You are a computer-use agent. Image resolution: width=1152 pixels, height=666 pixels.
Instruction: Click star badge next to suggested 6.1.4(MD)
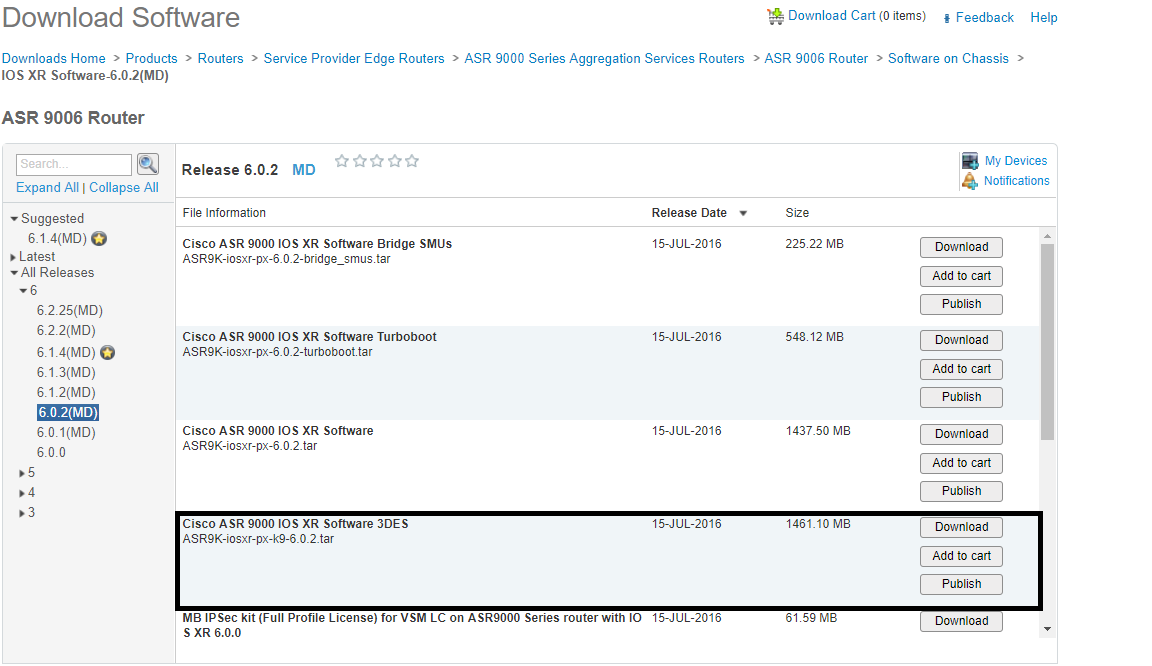98,239
